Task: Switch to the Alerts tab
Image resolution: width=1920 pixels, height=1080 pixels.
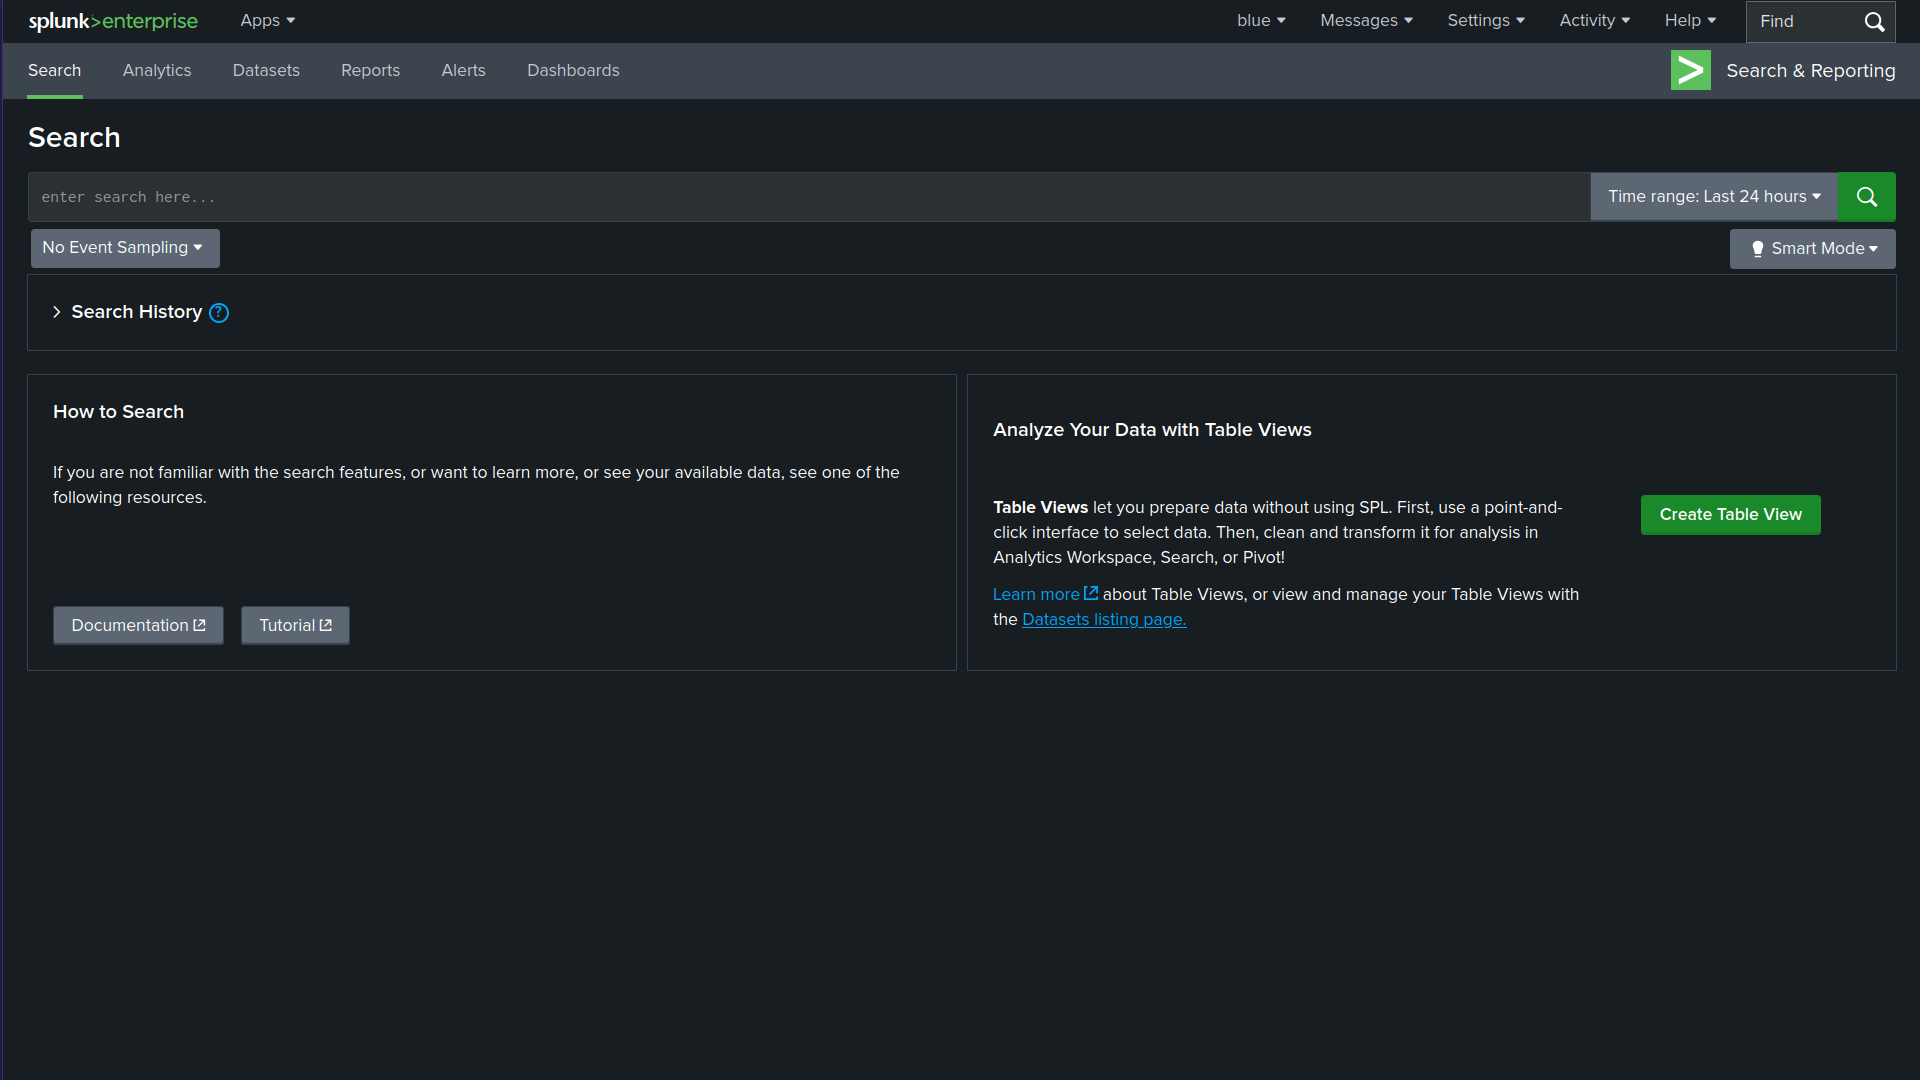Action: click(463, 70)
